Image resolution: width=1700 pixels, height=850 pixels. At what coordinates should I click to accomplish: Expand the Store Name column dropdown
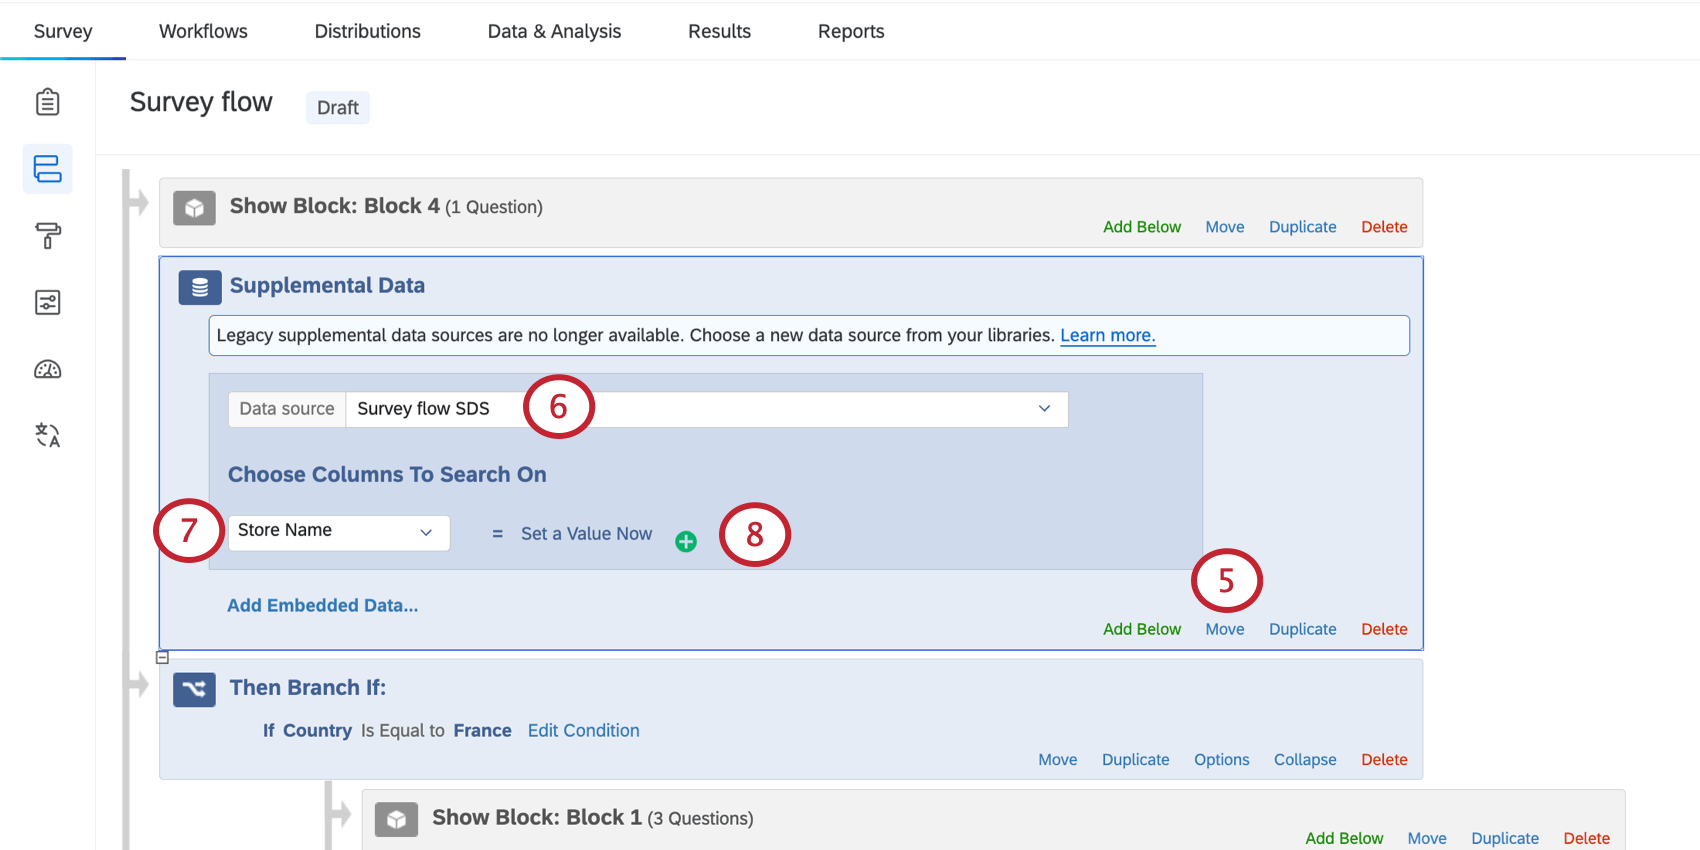[338, 532]
